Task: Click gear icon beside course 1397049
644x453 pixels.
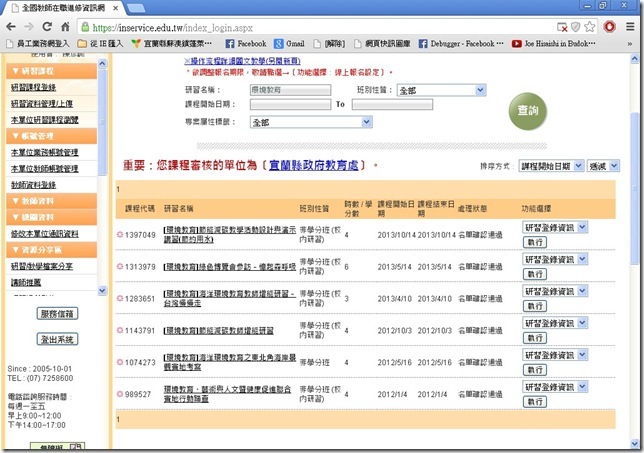Action: 119,233
